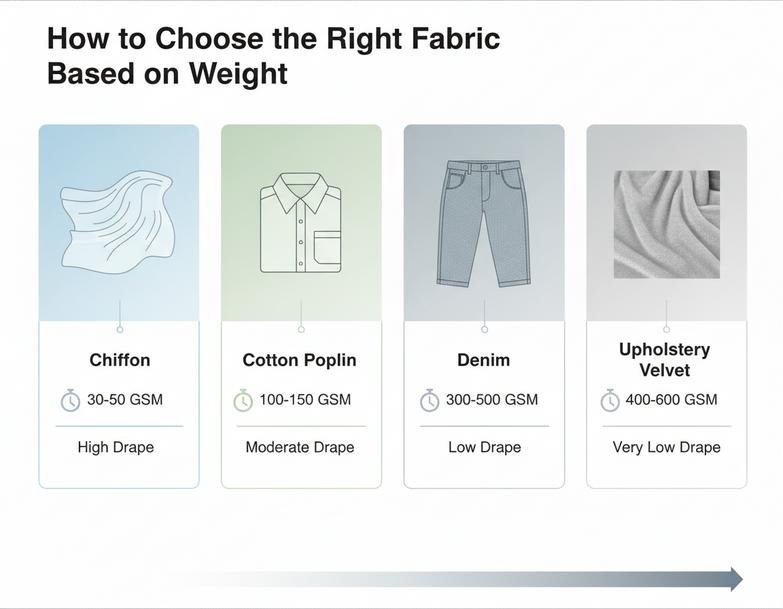Screen dimensions: 783x609
Task: Click the 300-500 GSM weight text
Action: 492,400
